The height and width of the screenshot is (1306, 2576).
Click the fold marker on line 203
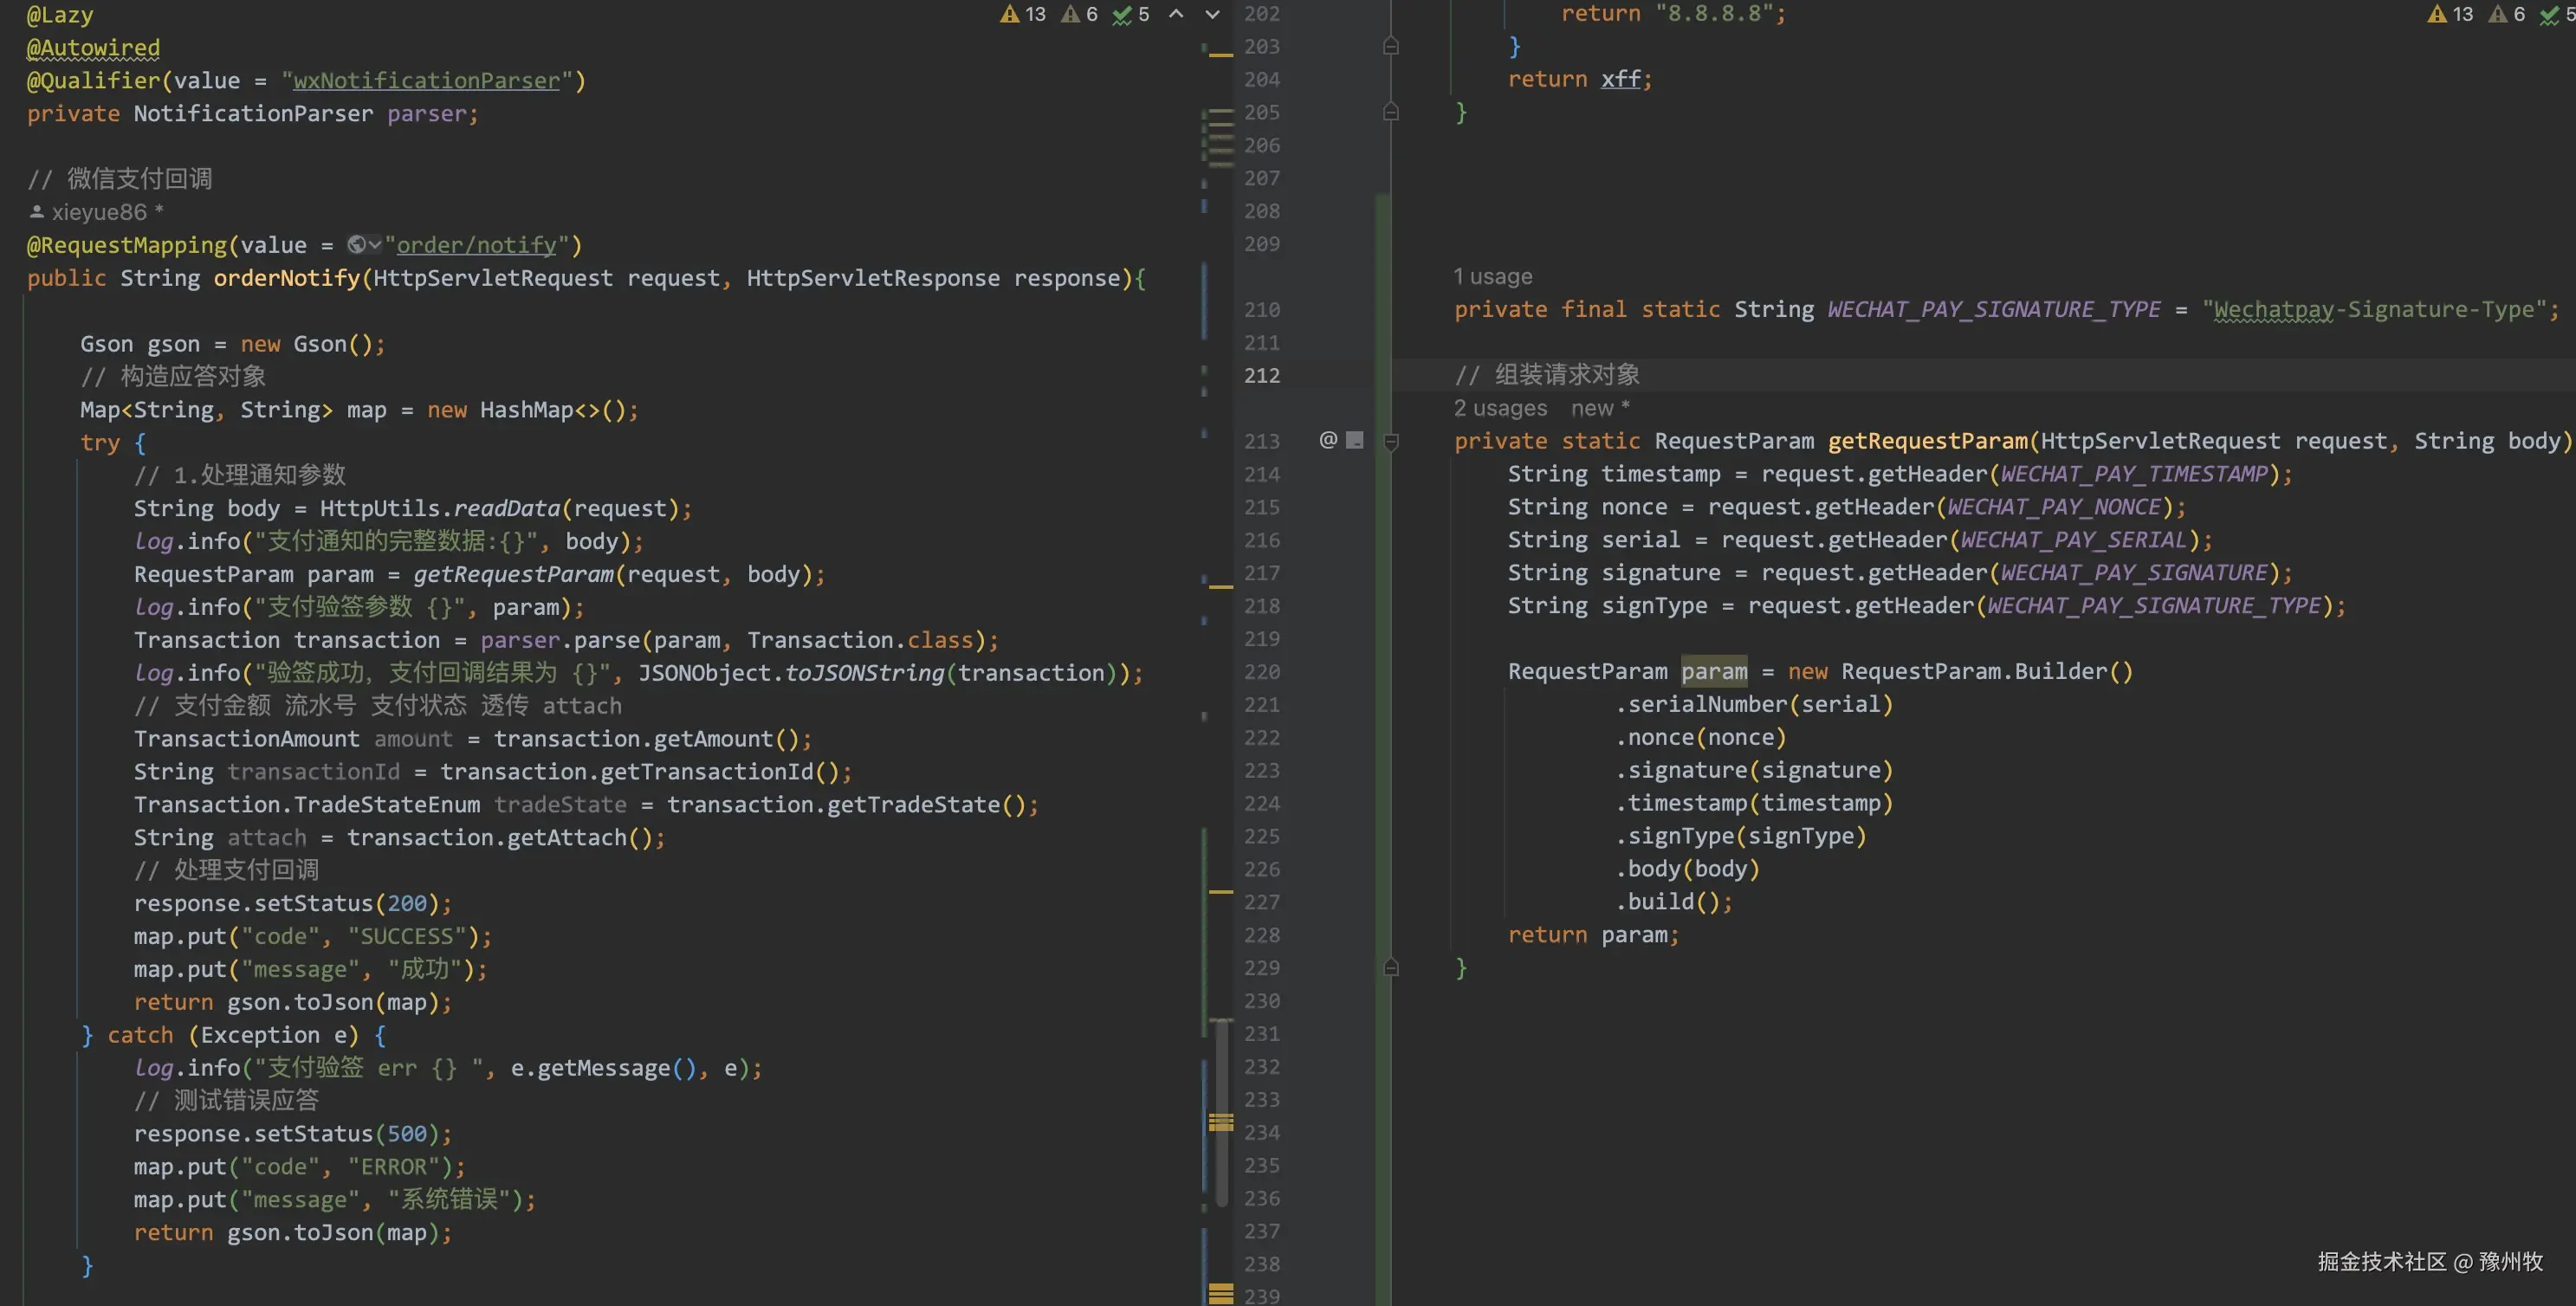(x=1391, y=46)
